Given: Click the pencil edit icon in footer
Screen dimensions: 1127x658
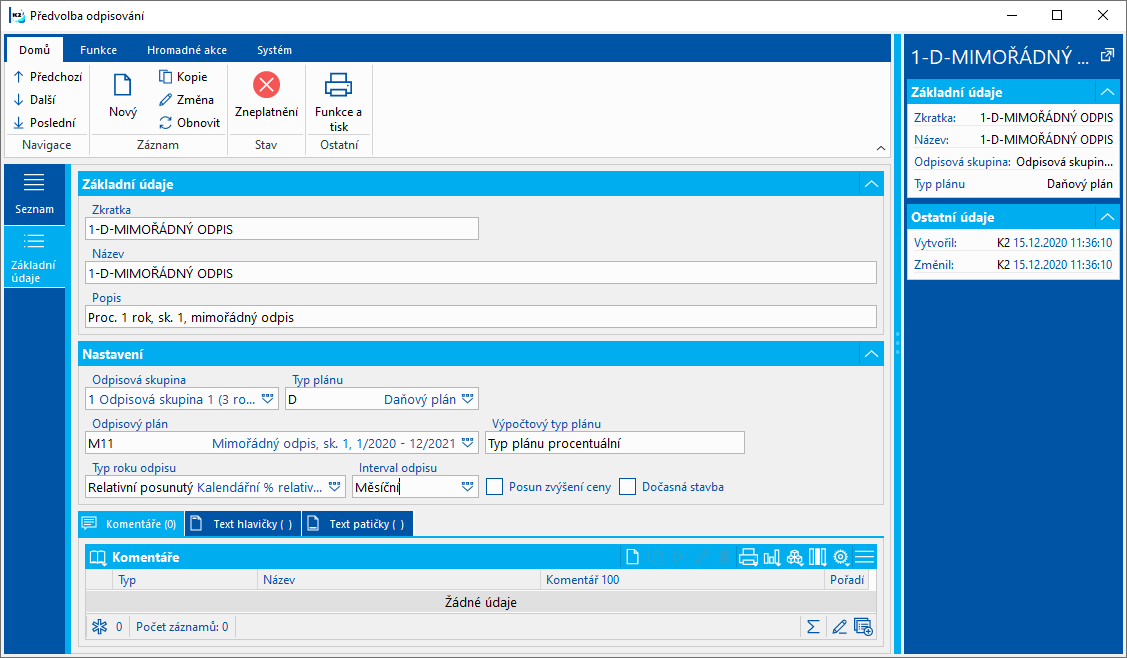Looking at the screenshot, I should (x=839, y=627).
